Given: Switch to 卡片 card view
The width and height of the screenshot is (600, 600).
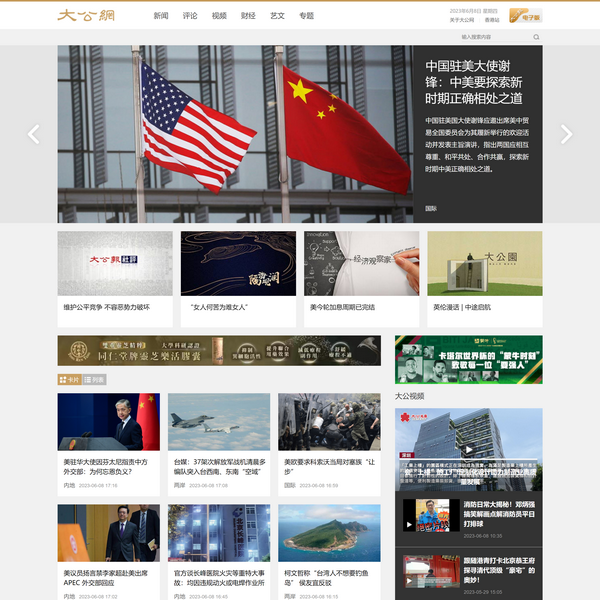Looking at the screenshot, I should [x=69, y=380].
